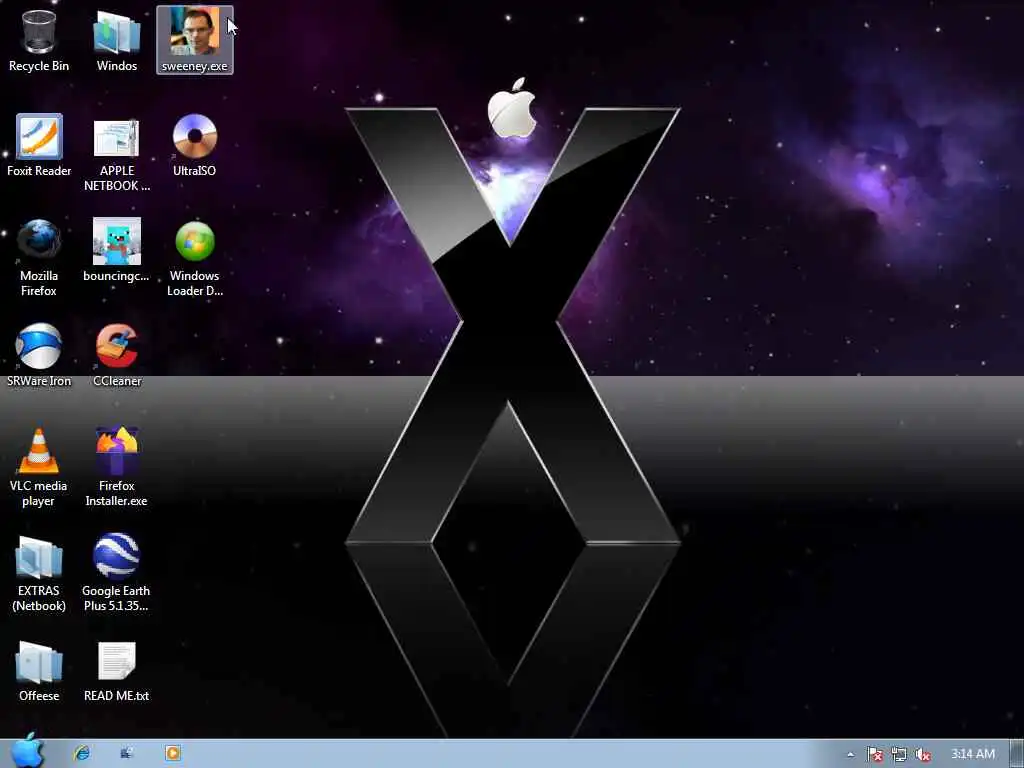The width and height of the screenshot is (1024, 768).
Task: Show hidden system tray icons
Action: click(x=850, y=754)
